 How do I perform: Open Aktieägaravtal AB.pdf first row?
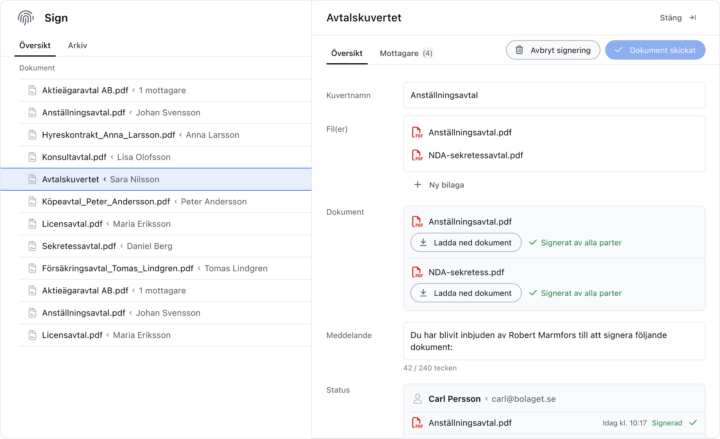[165, 90]
